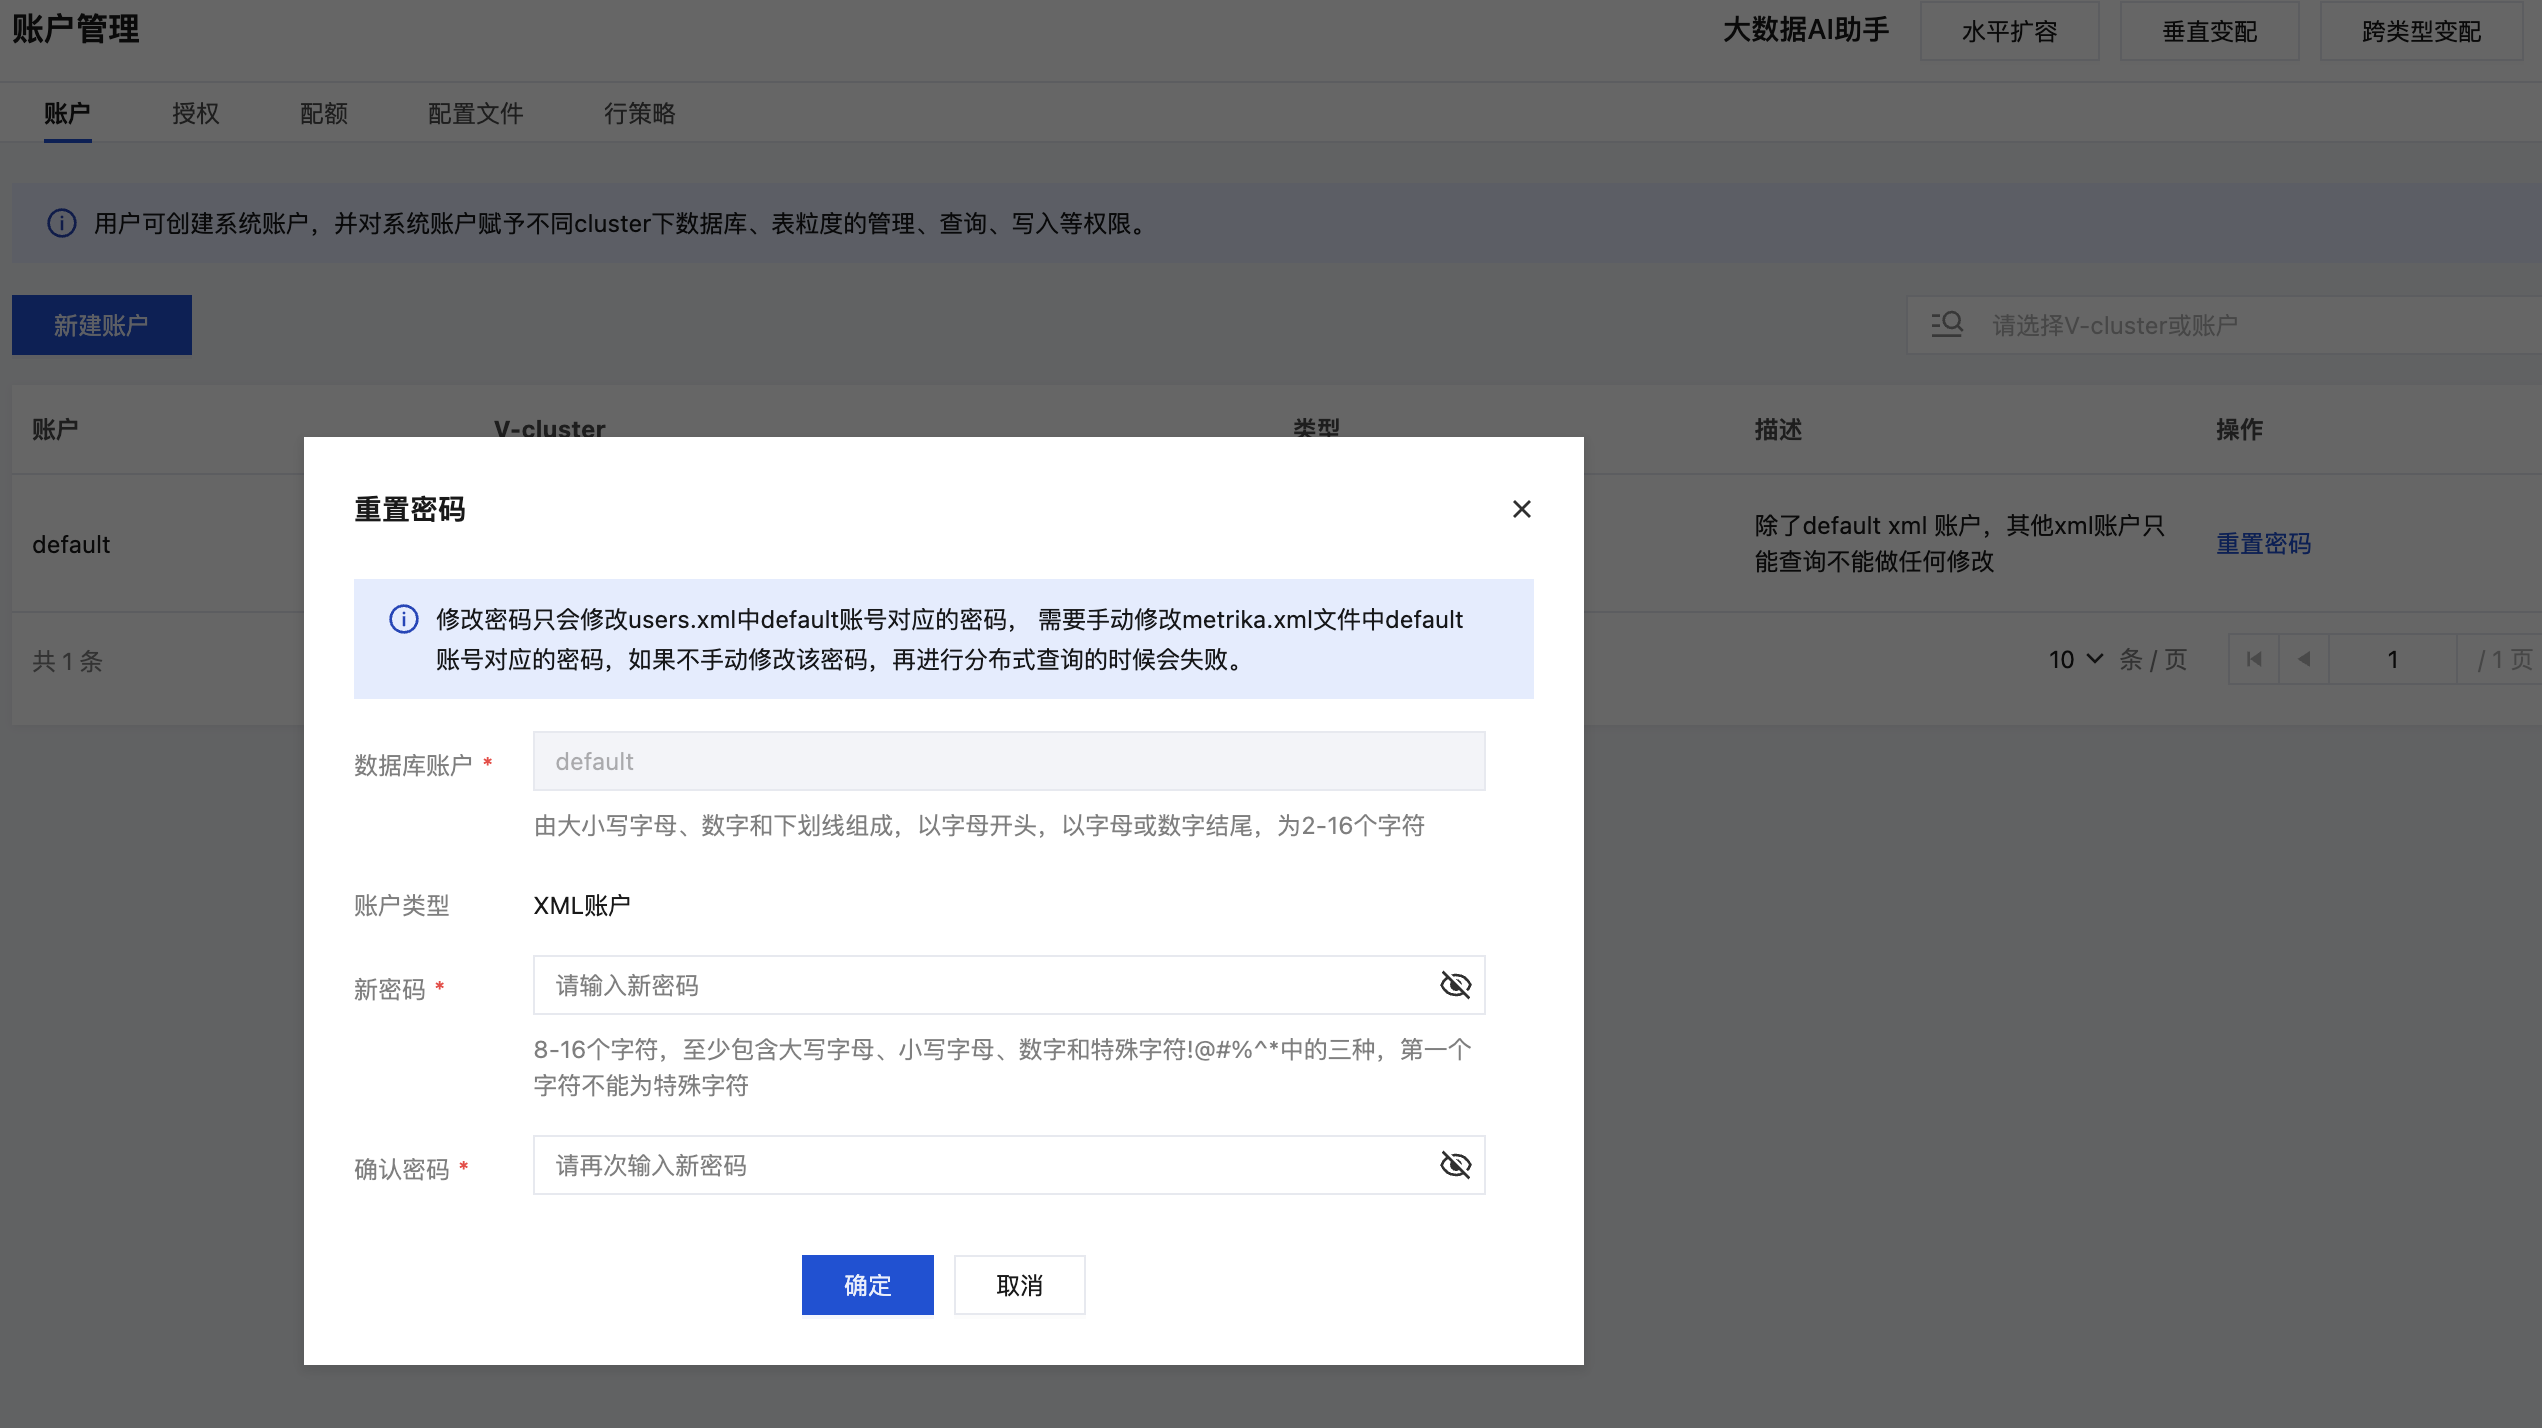Click the search filter icon
The height and width of the screenshot is (1428, 2542).
click(x=1946, y=325)
